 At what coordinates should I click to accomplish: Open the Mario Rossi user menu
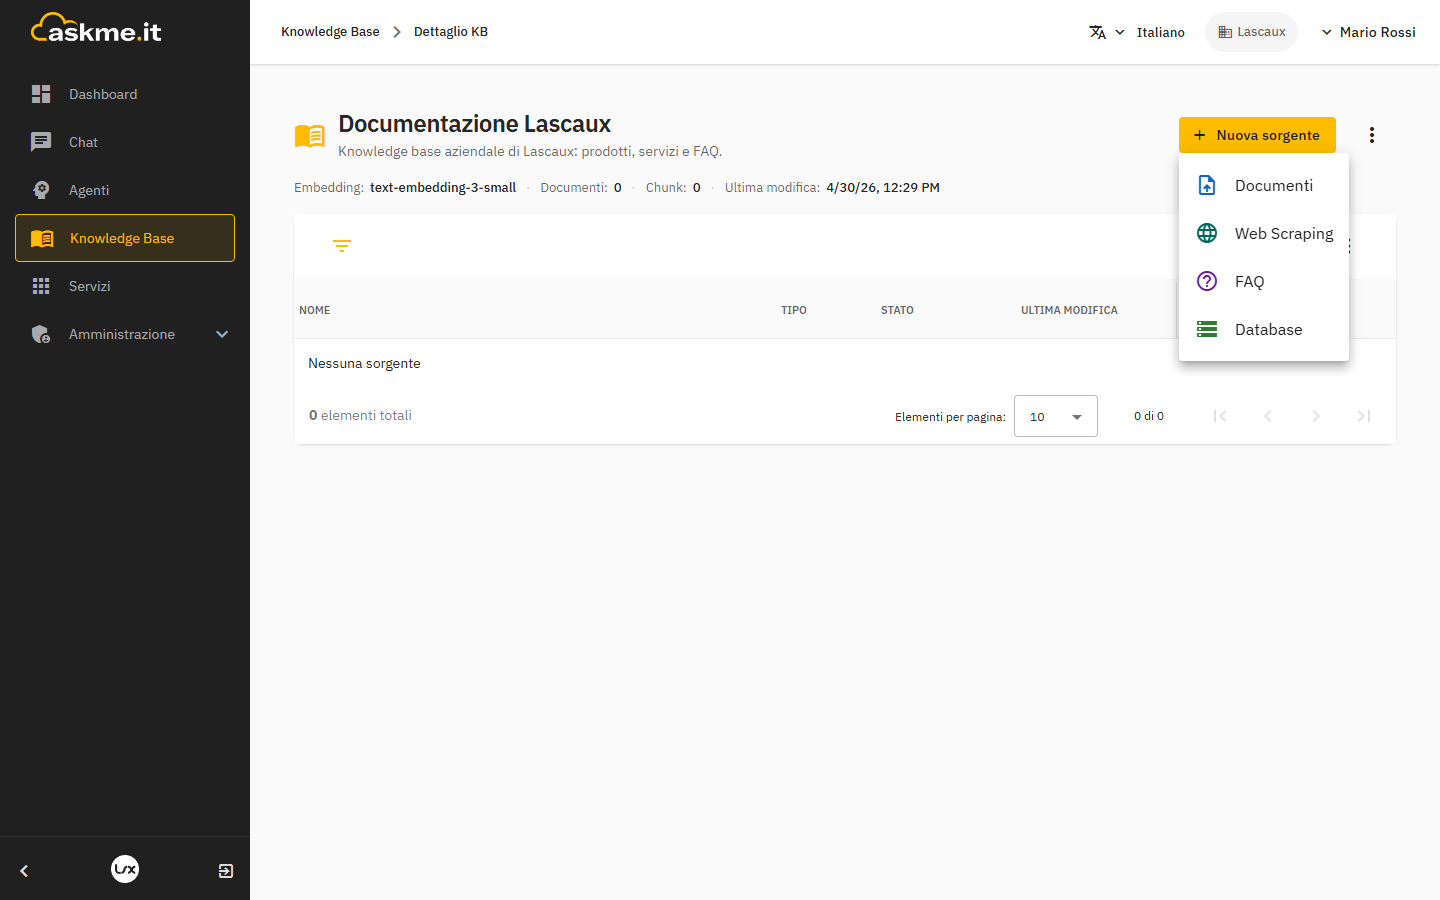(x=1368, y=32)
